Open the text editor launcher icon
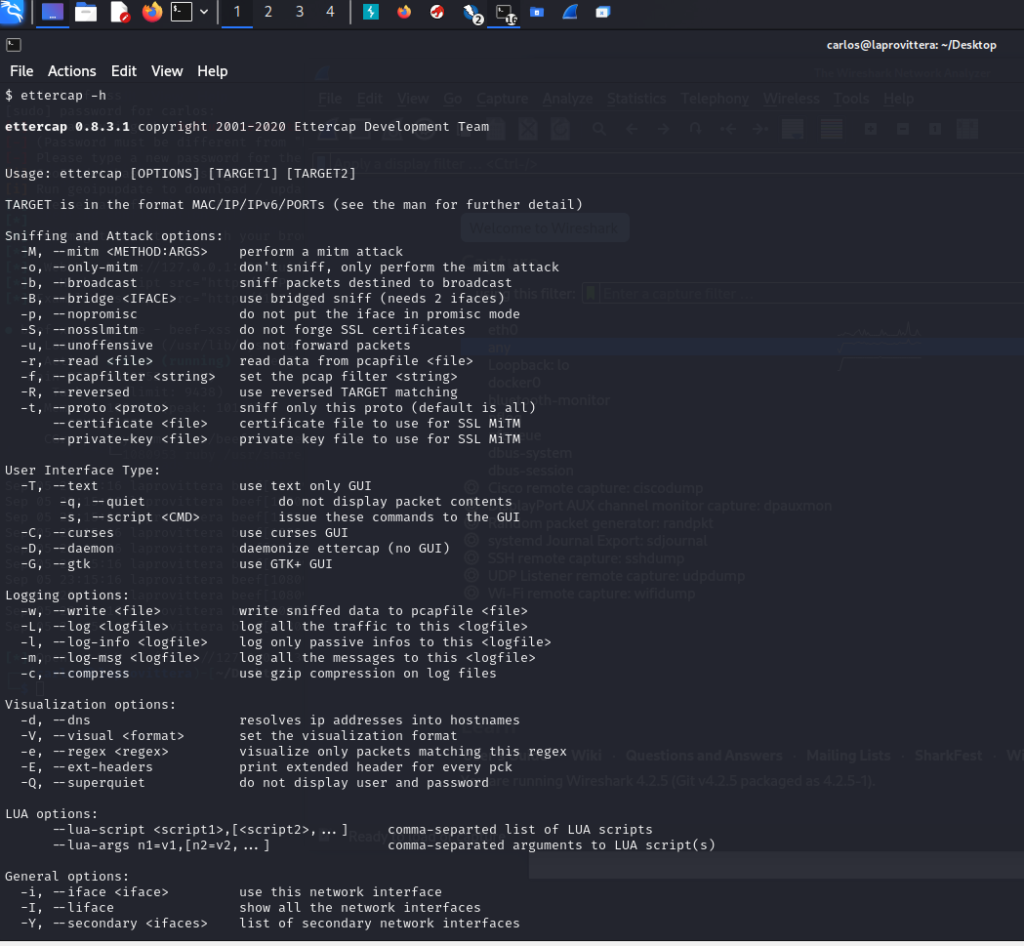 (119, 12)
